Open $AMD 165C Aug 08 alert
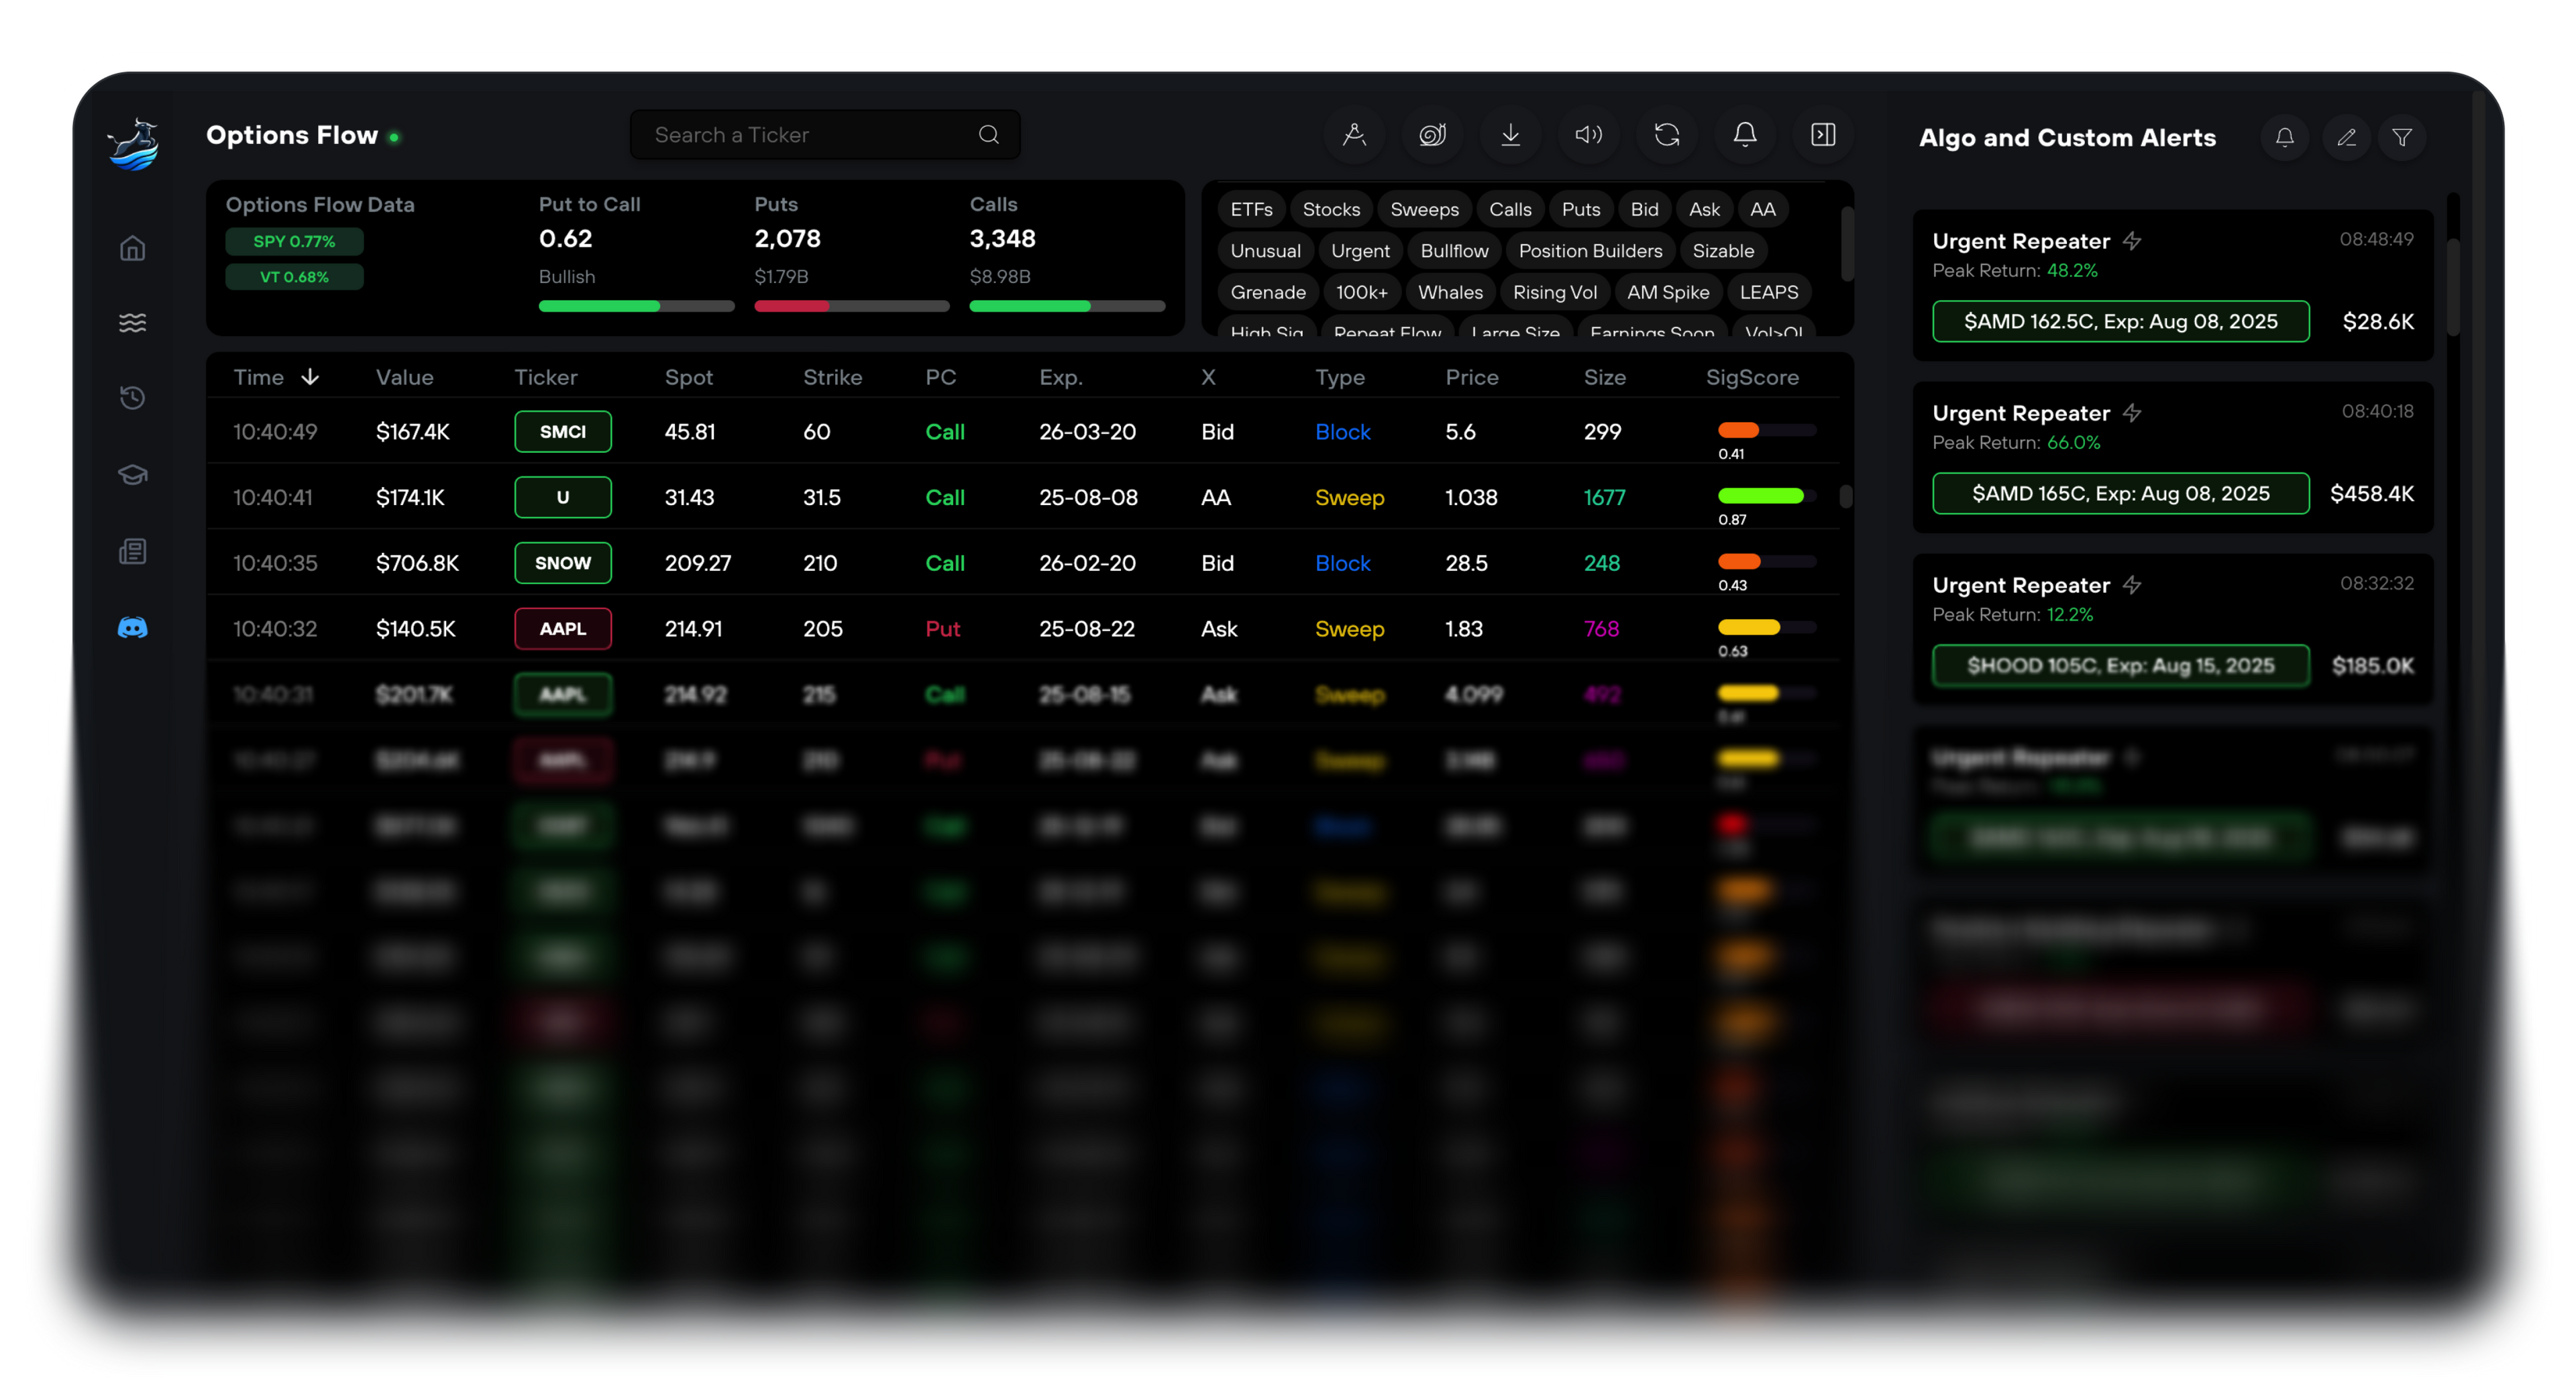Viewport: 2576px width, 1392px height. (x=2120, y=494)
